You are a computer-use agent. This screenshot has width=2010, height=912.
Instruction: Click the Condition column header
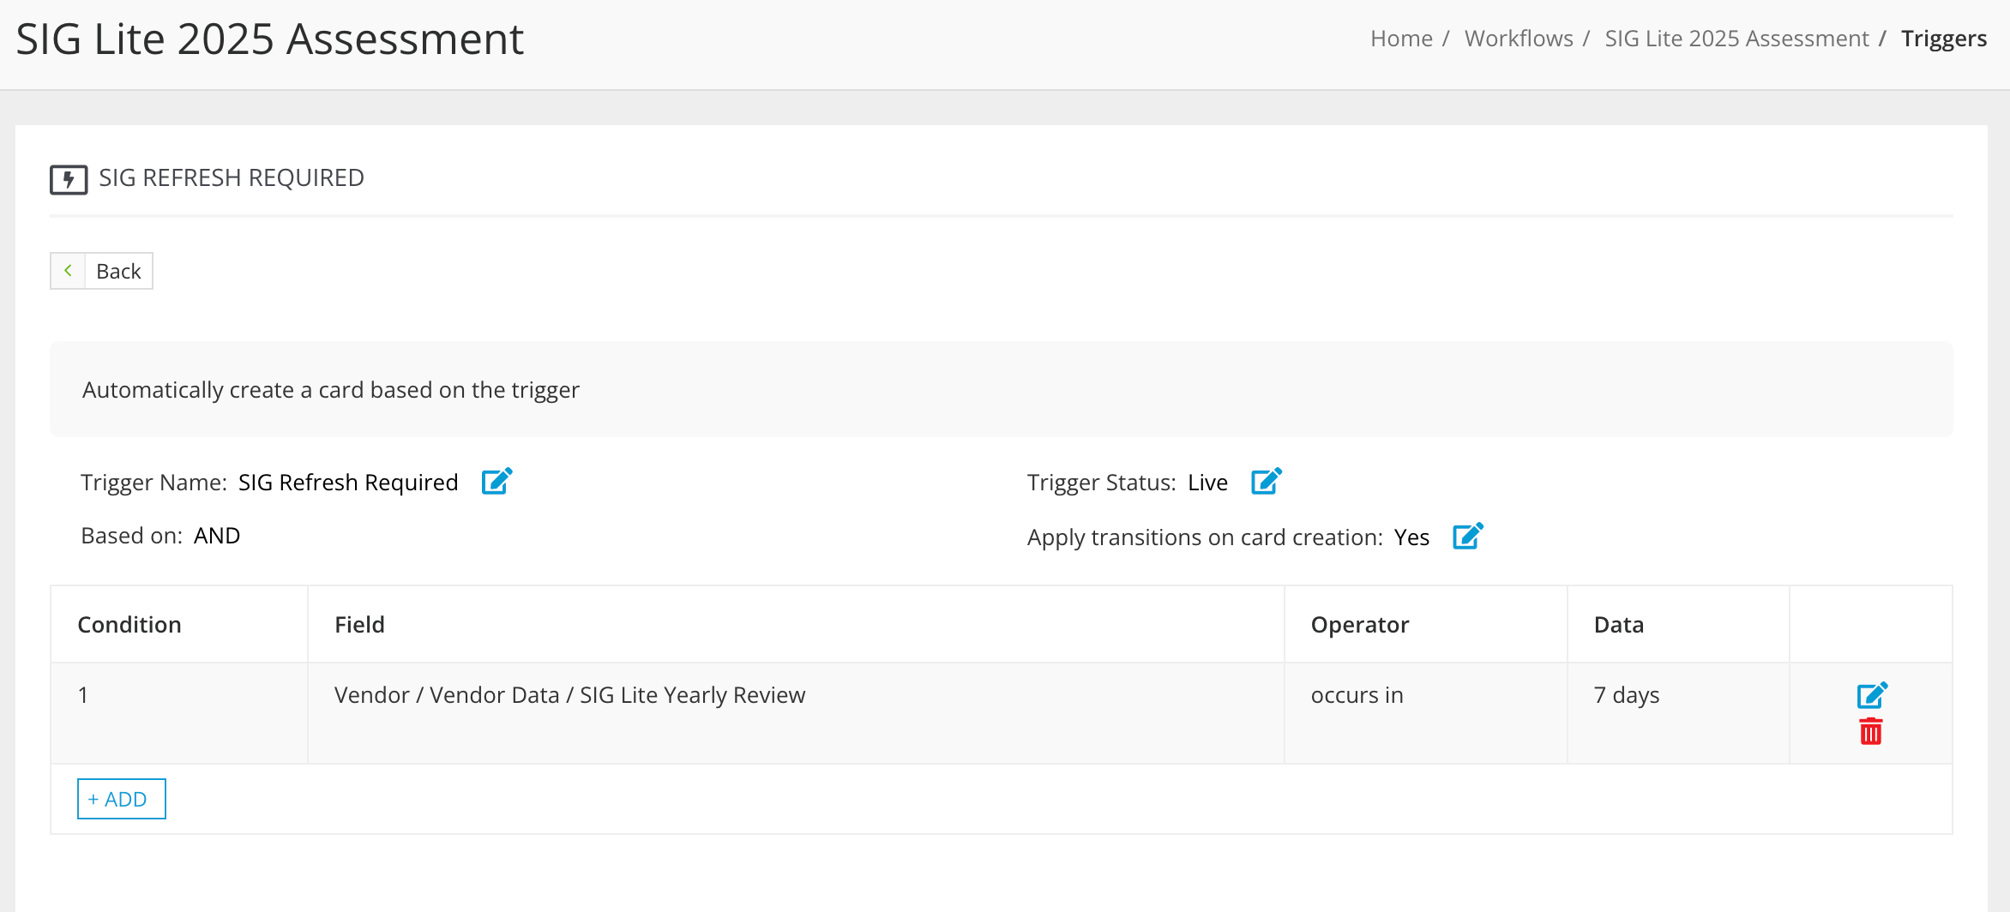pyautogui.click(x=129, y=624)
